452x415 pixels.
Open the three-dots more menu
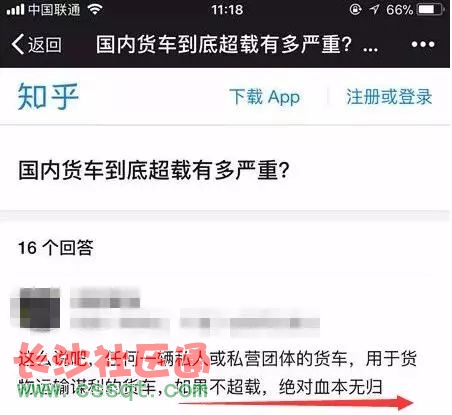click(423, 44)
